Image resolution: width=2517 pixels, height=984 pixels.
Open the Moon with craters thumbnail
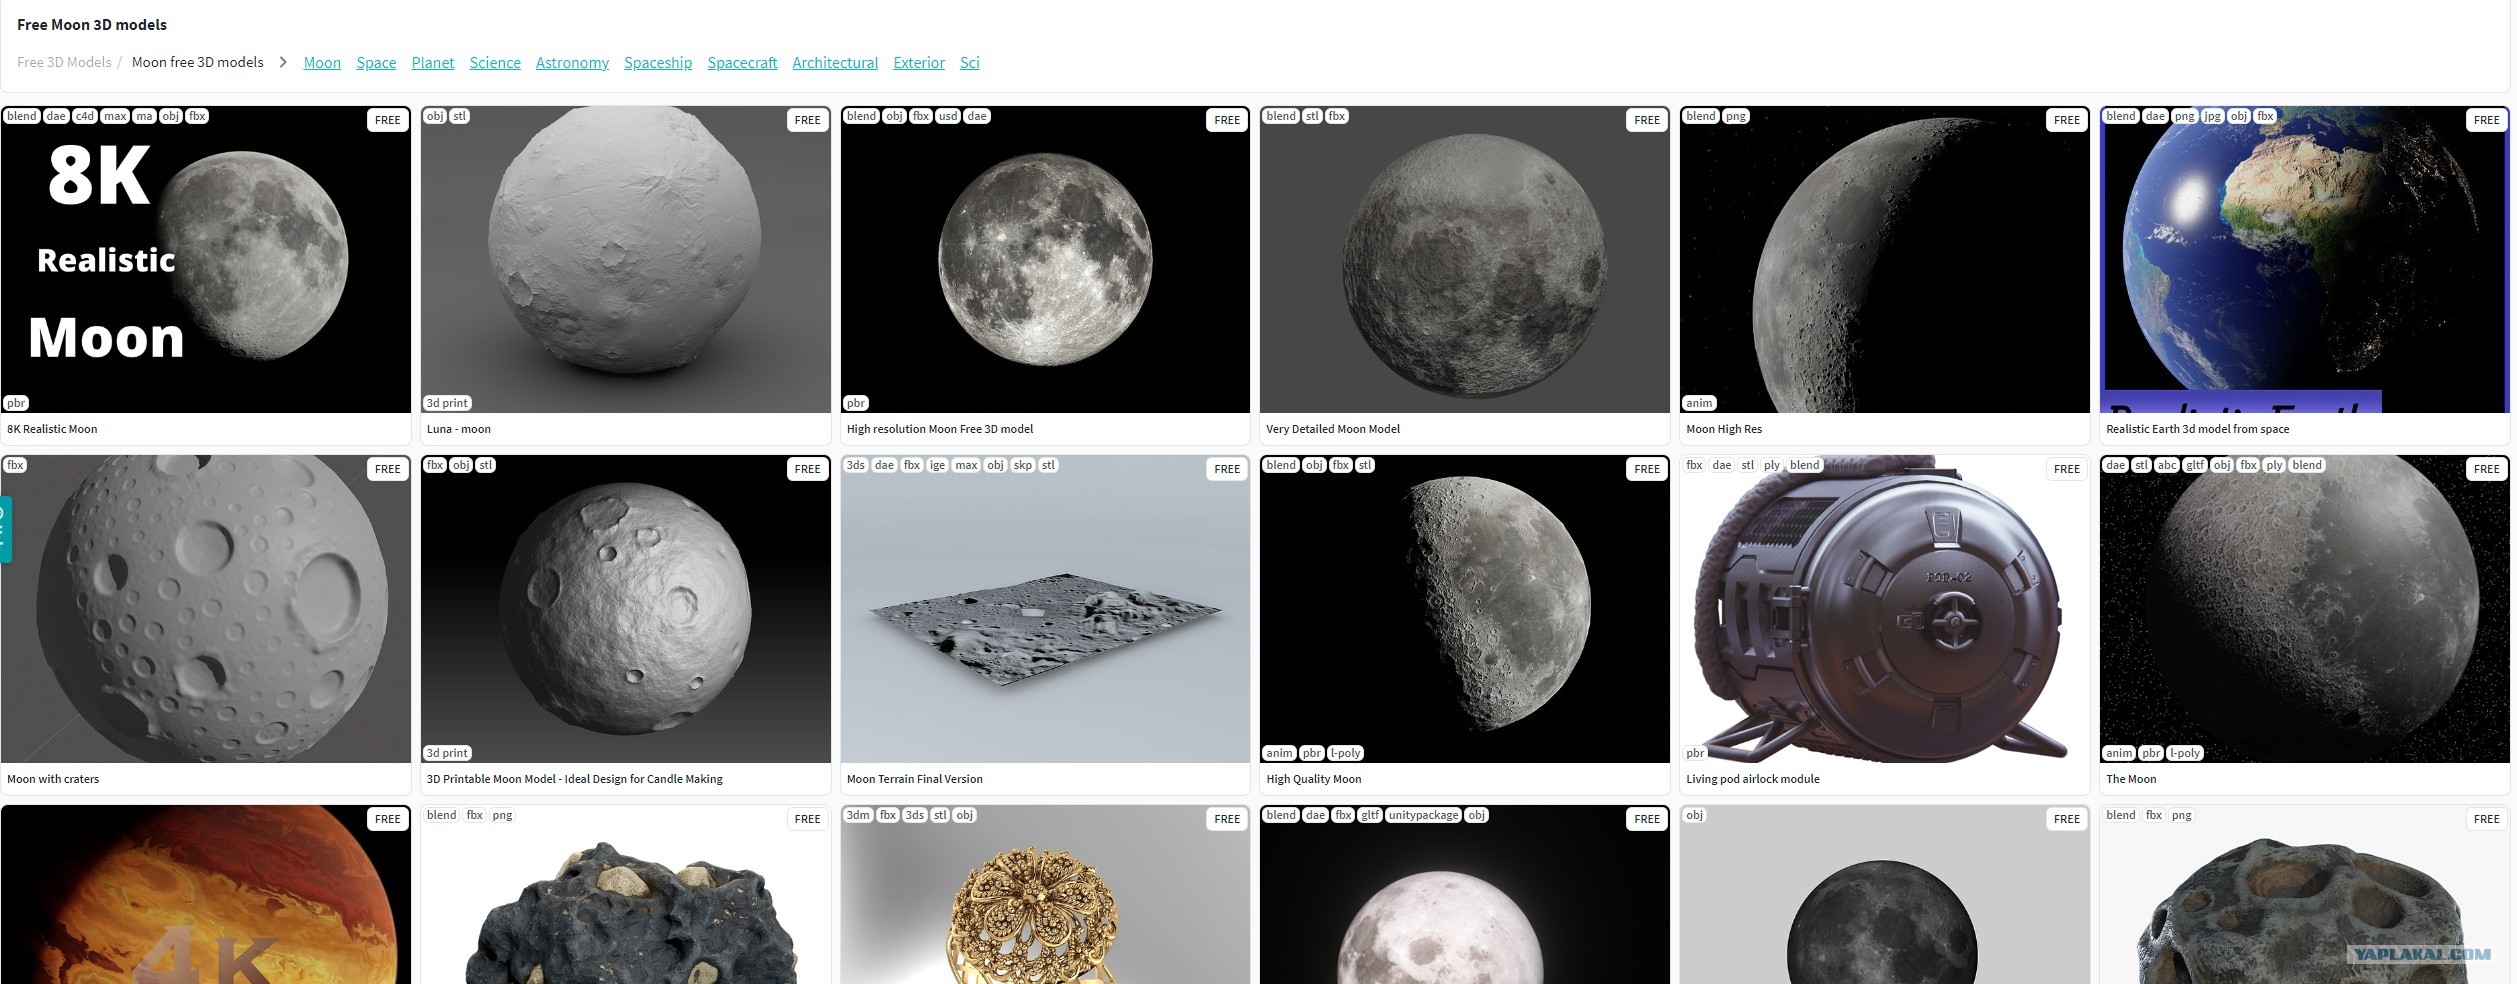coord(206,609)
